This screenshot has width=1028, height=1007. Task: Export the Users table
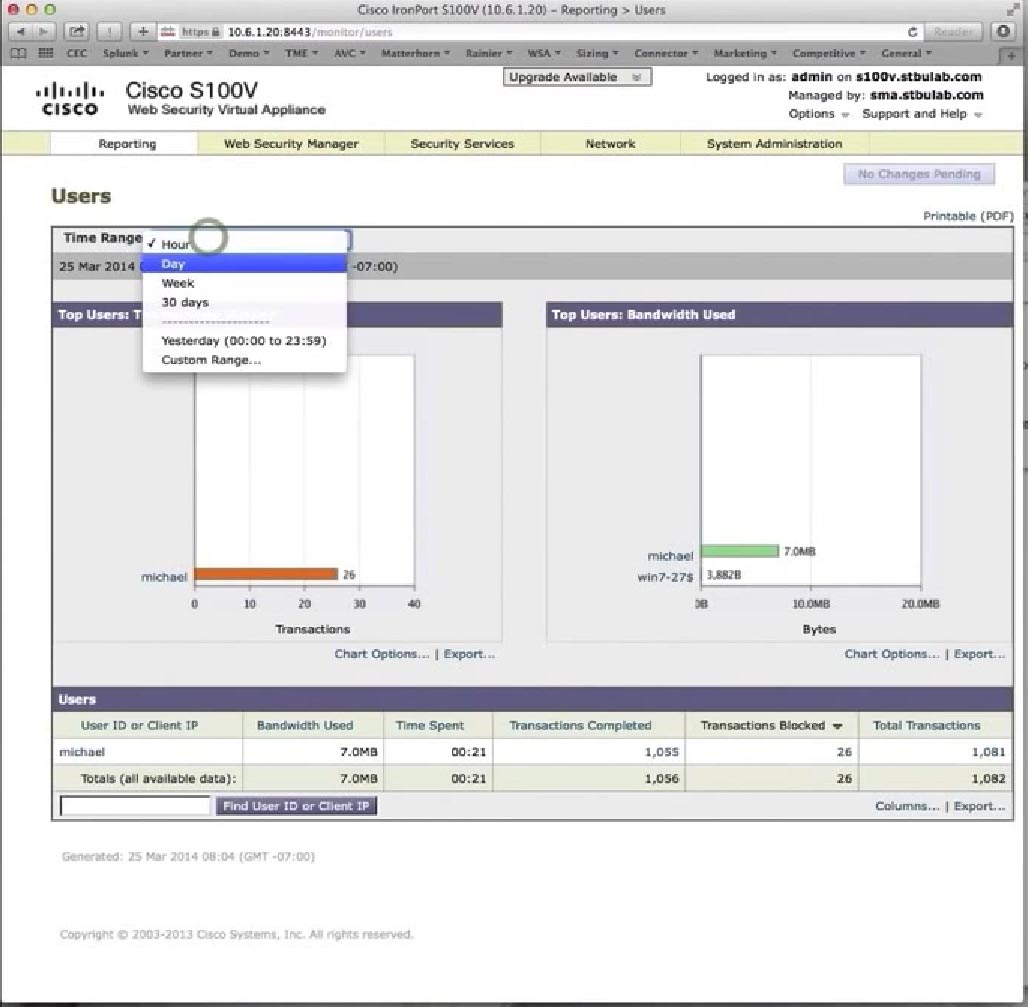(979, 806)
